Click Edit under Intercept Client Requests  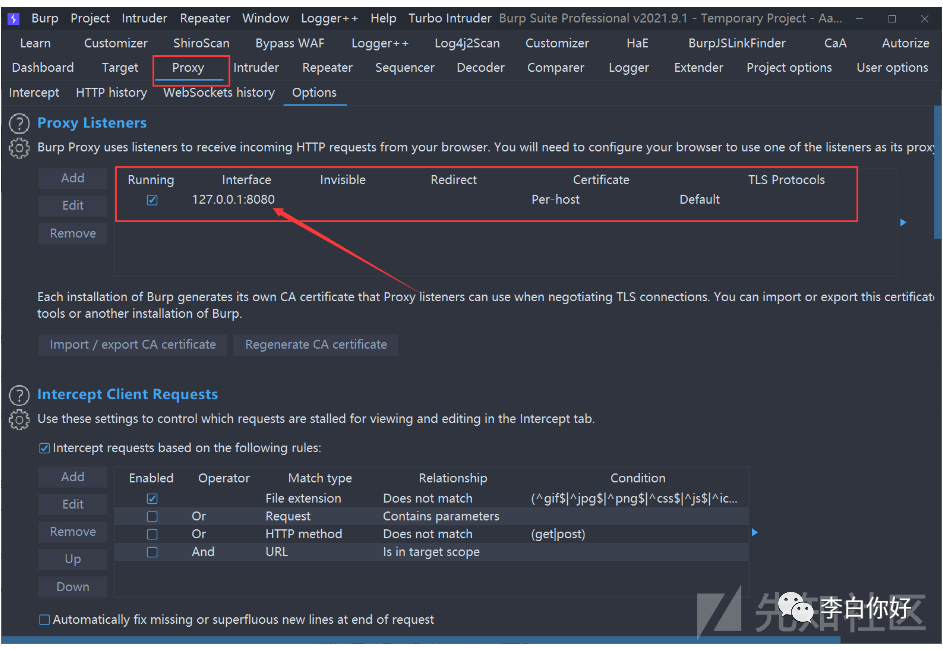tap(73, 504)
